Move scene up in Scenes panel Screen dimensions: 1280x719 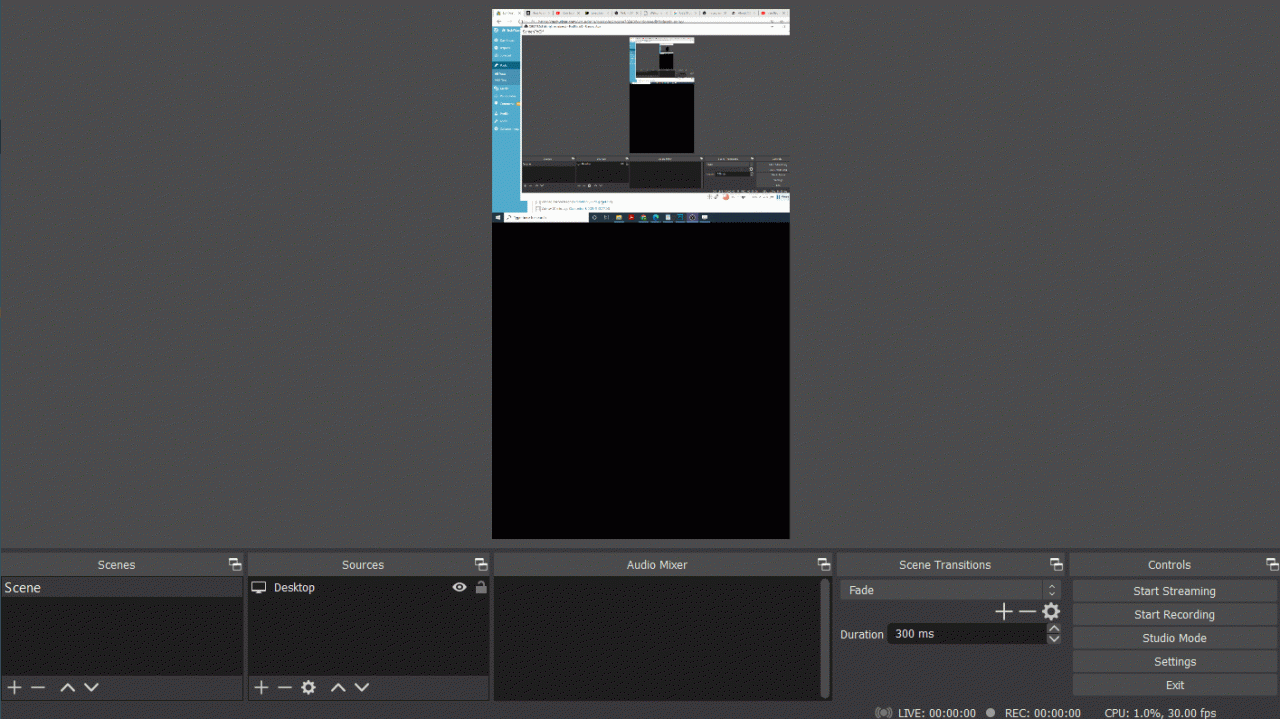pyautogui.click(x=67, y=687)
